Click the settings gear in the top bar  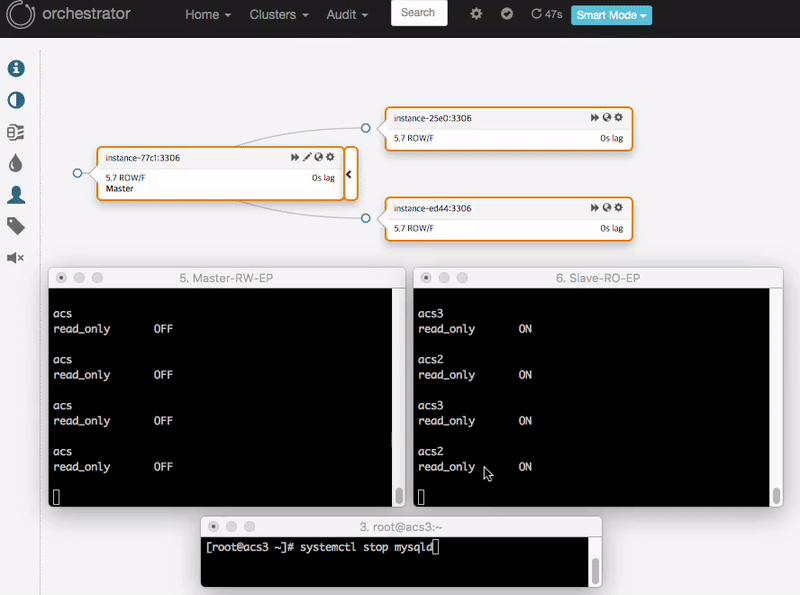476,13
